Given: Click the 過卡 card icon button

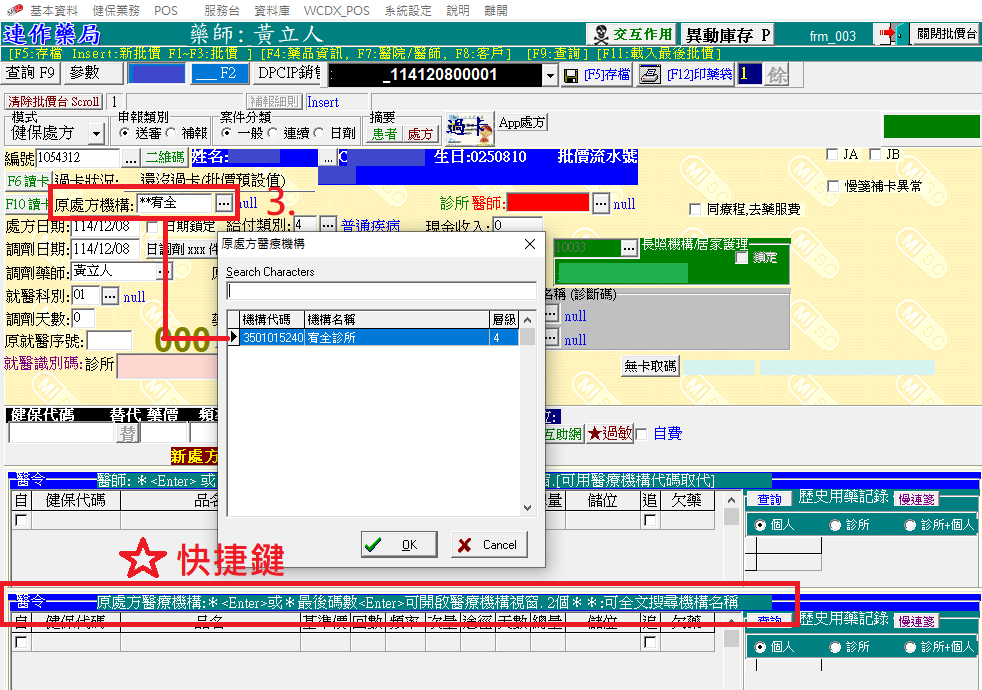Looking at the screenshot, I should point(469,126).
